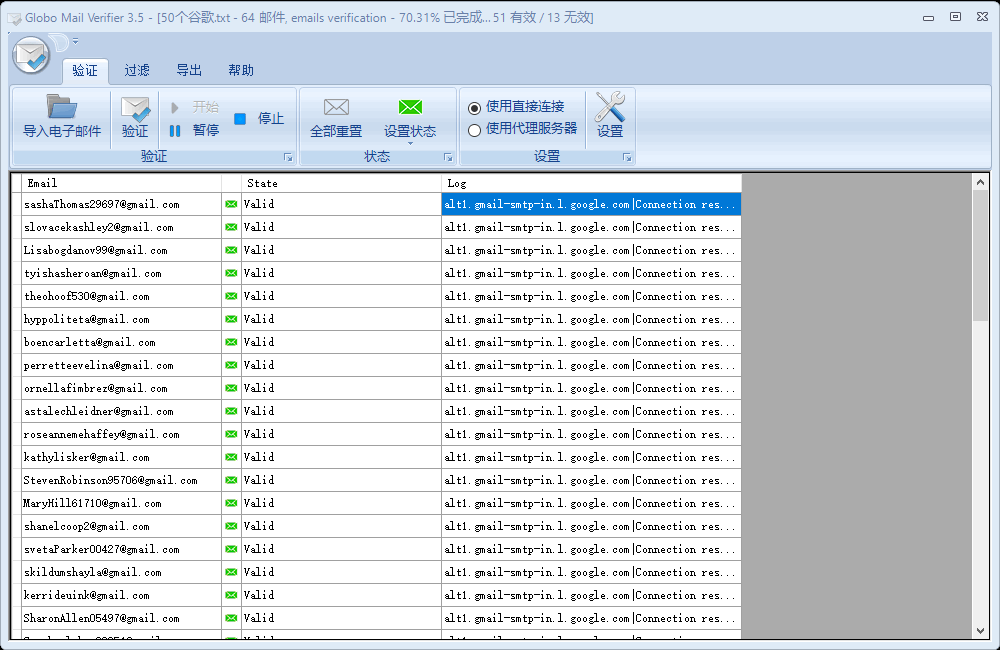
Task: Click green valid icon for StevenRobinson95706
Action: tap(232, 480)
